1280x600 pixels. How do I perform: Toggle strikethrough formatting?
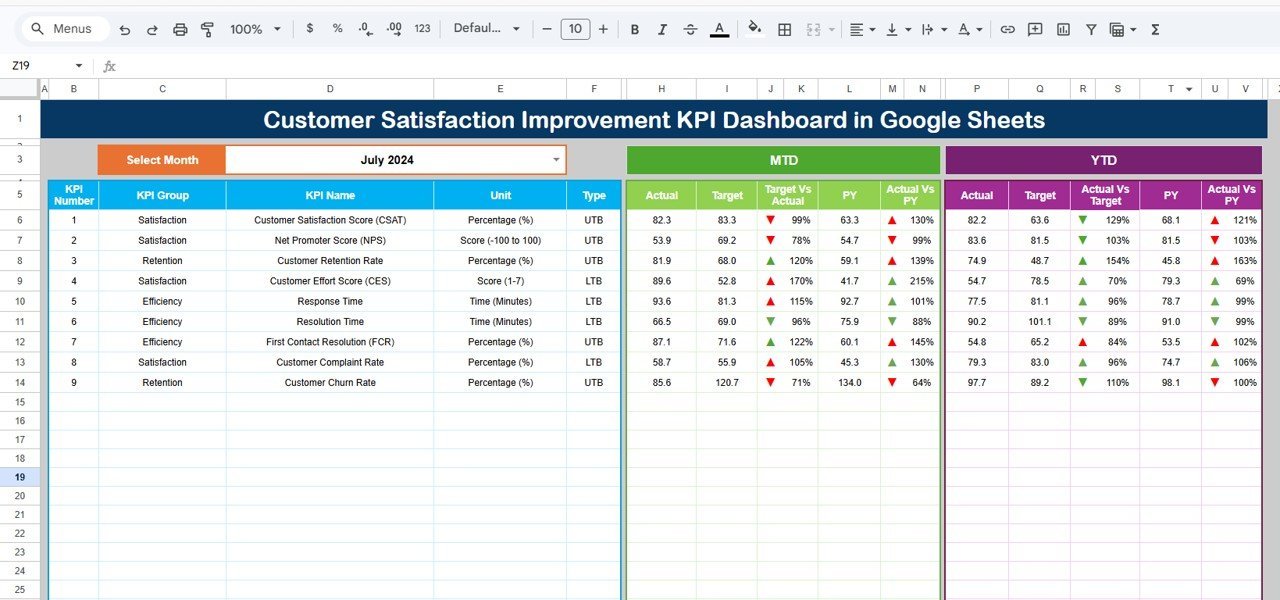pyautogui.click(x=690, y=29)
